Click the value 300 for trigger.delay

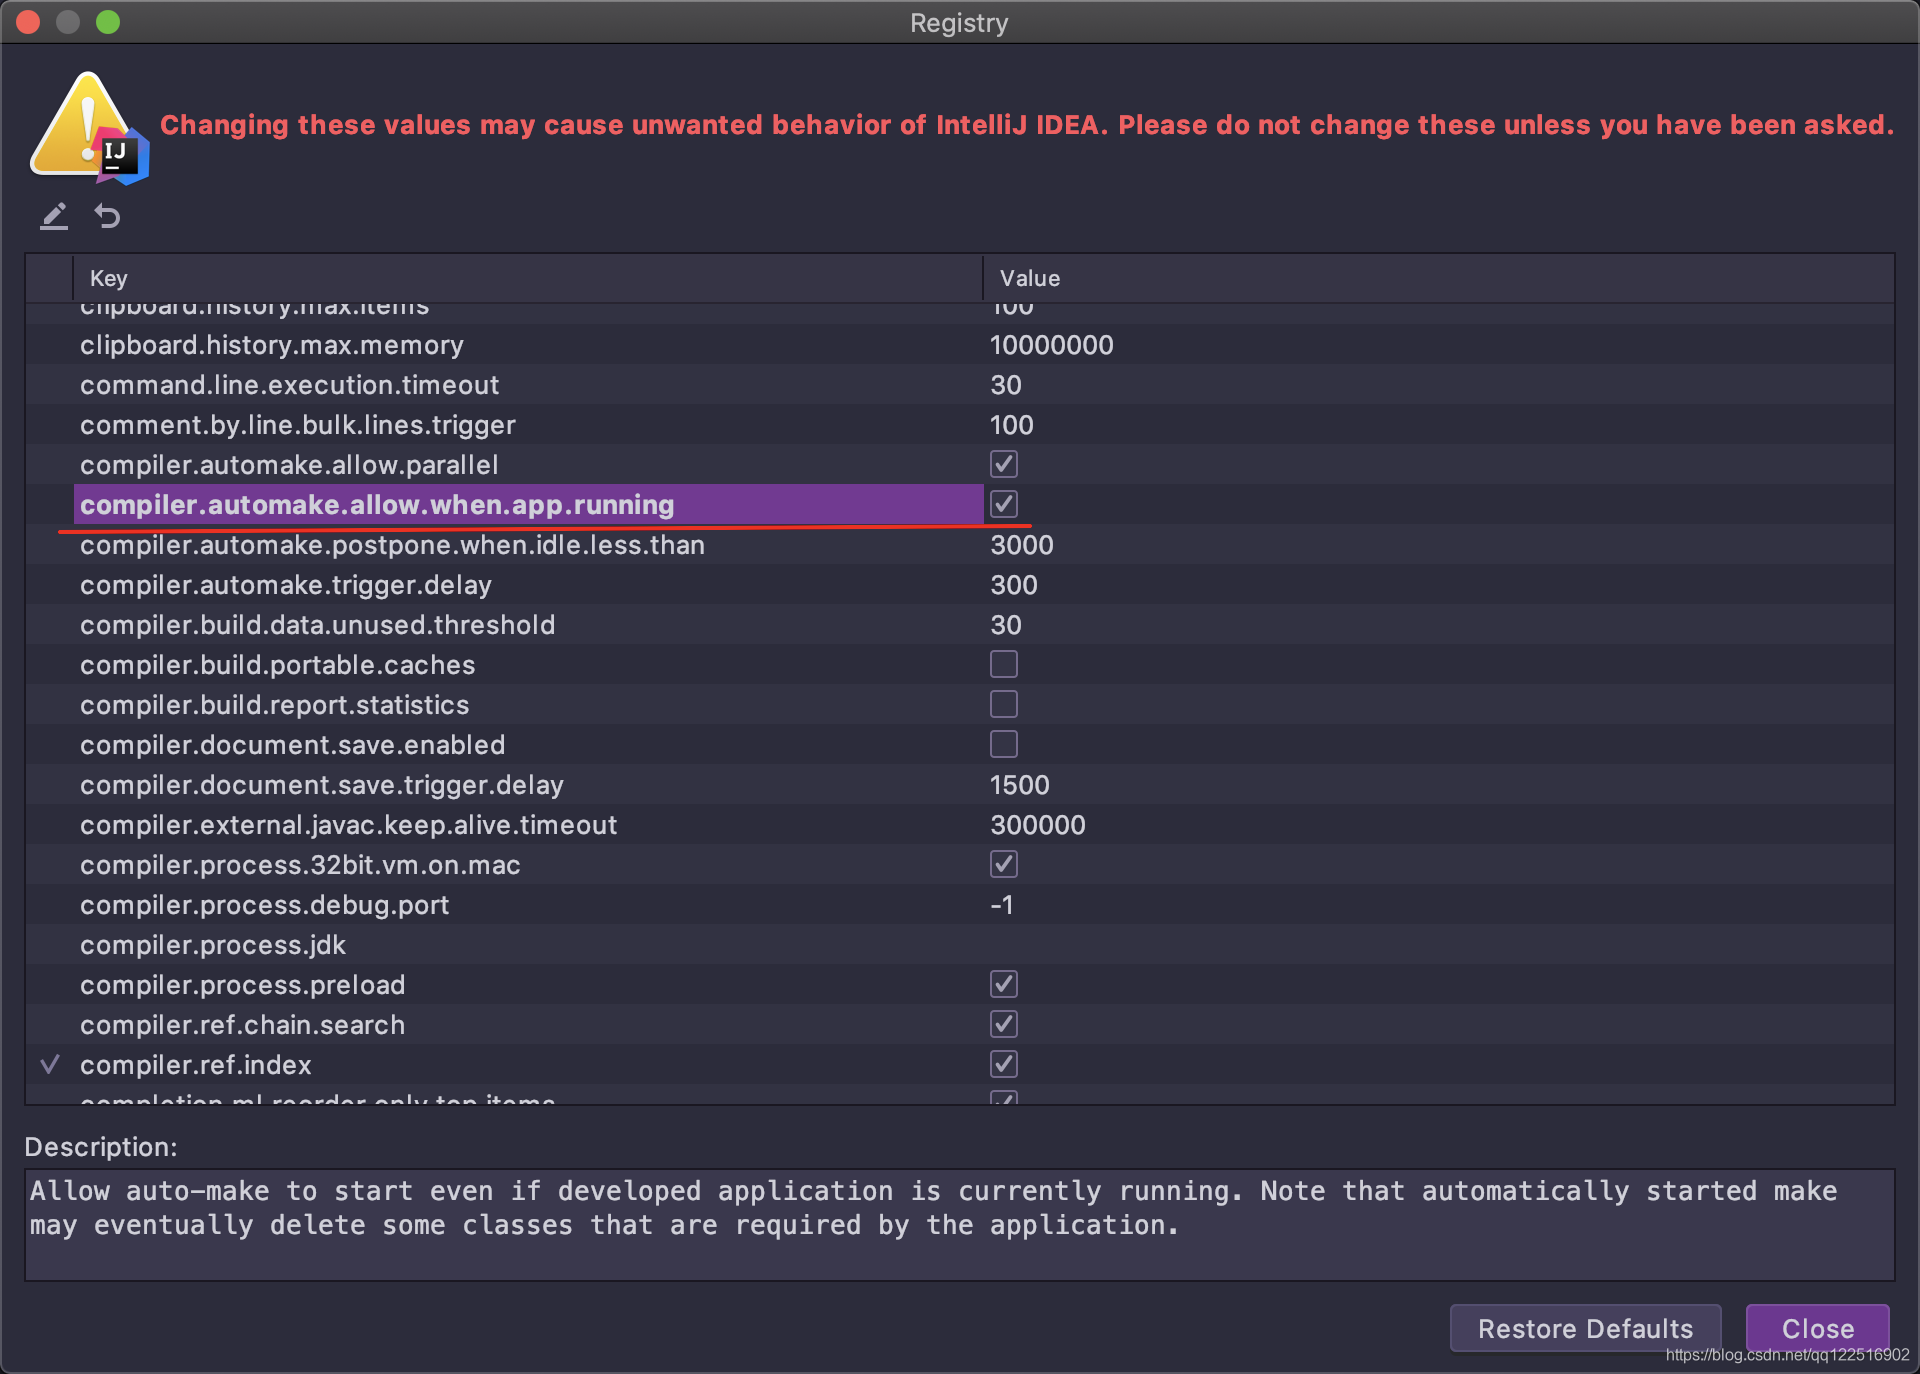[x=1013, y=585]
